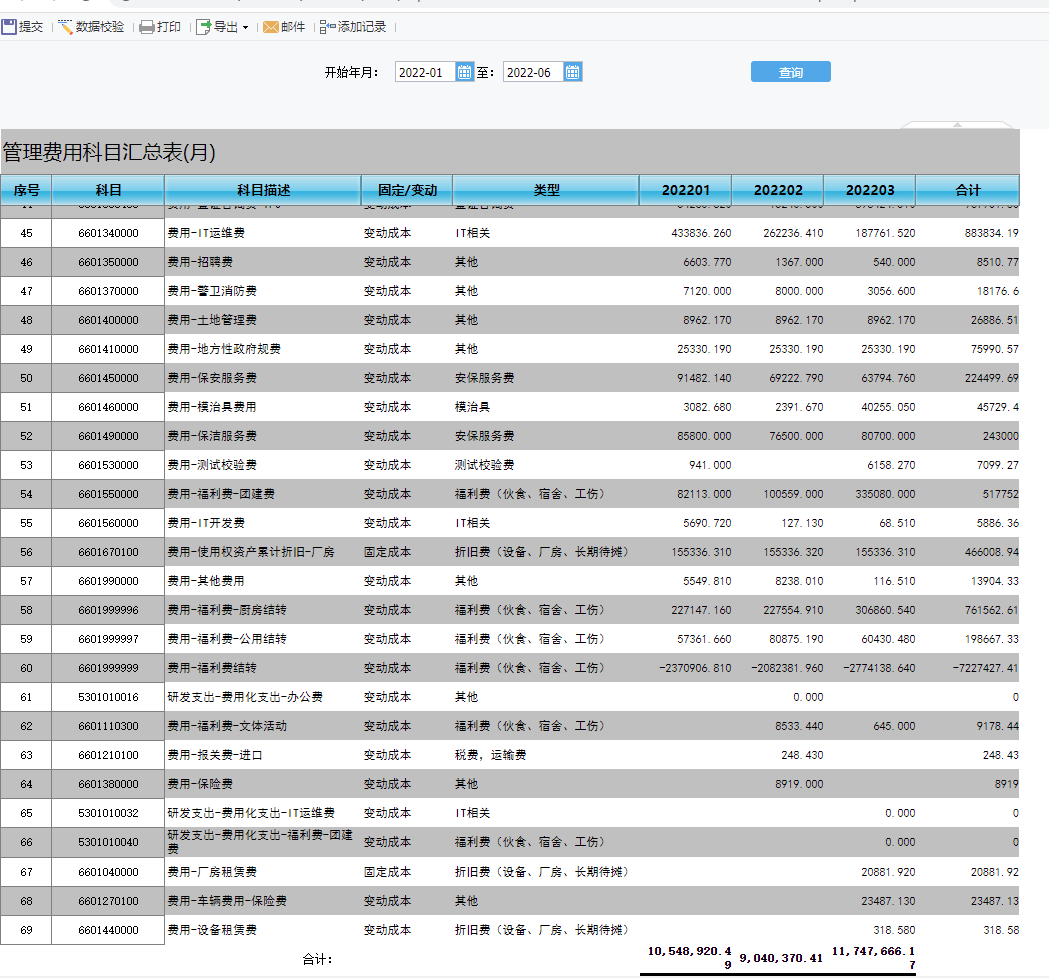Click the 科目描述 column header
This screenshot has height=978, width=1049.
click(x=263, y=190)
